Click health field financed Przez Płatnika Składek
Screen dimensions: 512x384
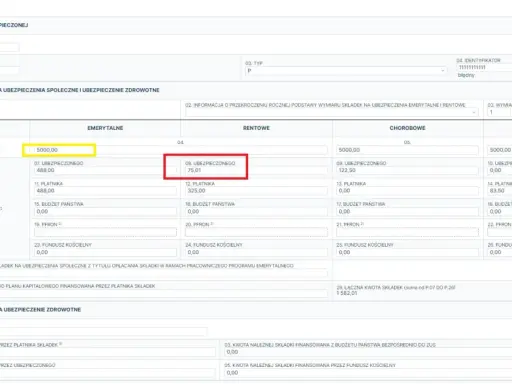(107, 352)
